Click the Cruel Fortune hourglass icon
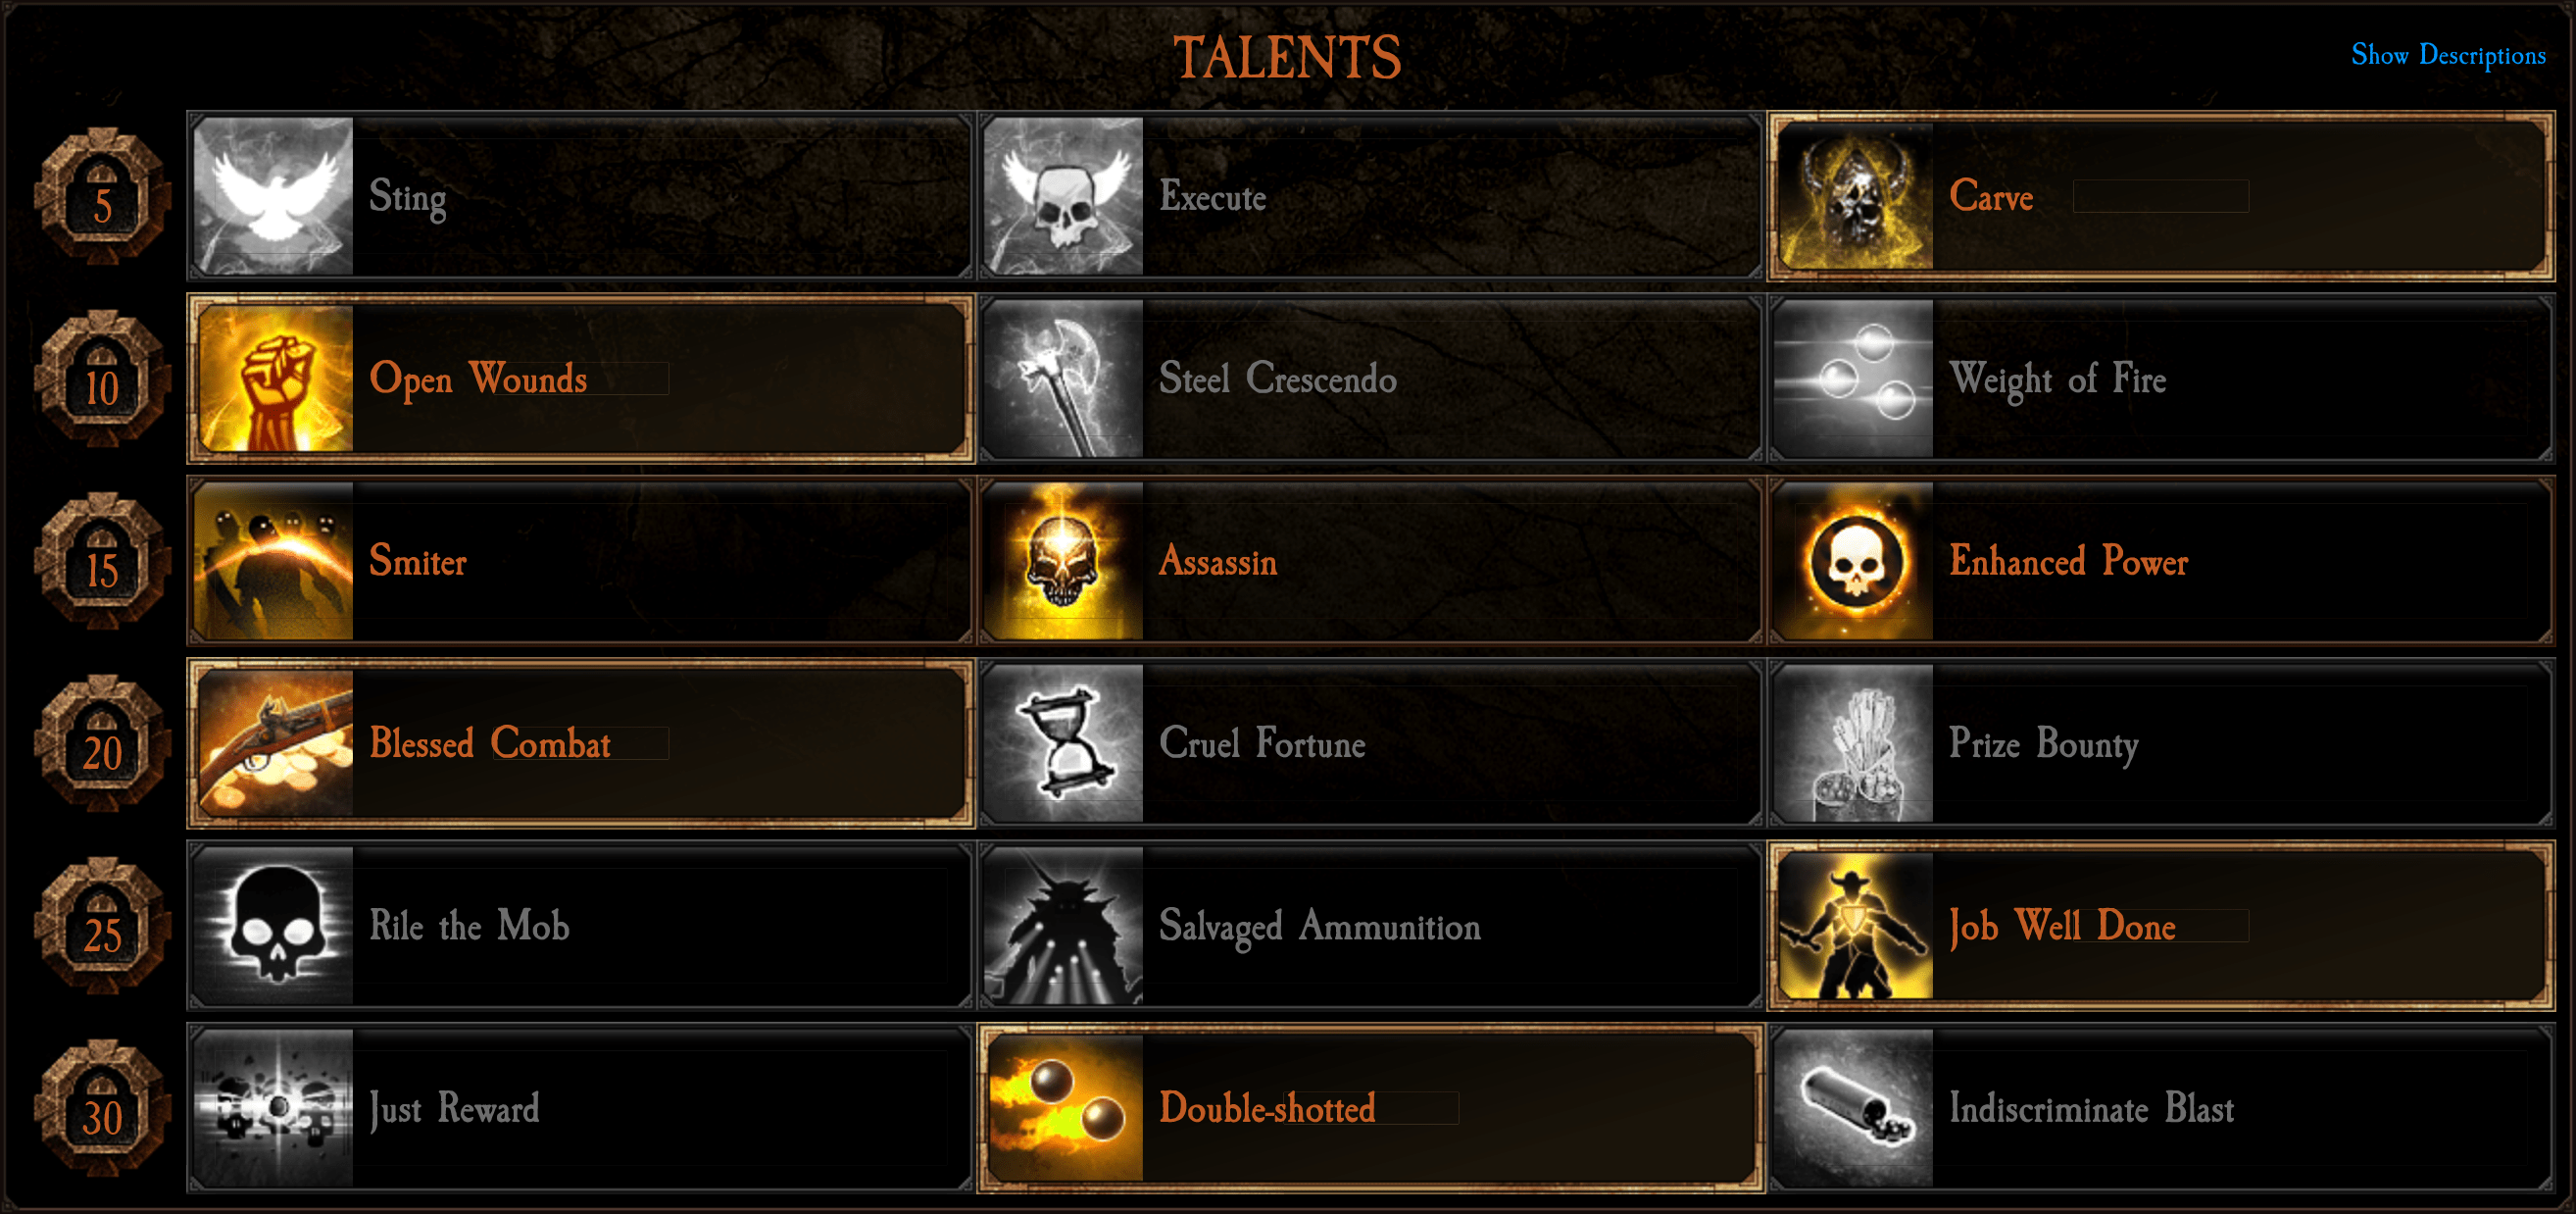The width and height of the screenshot is (2576, 1214). click(x=1063, y=743)
